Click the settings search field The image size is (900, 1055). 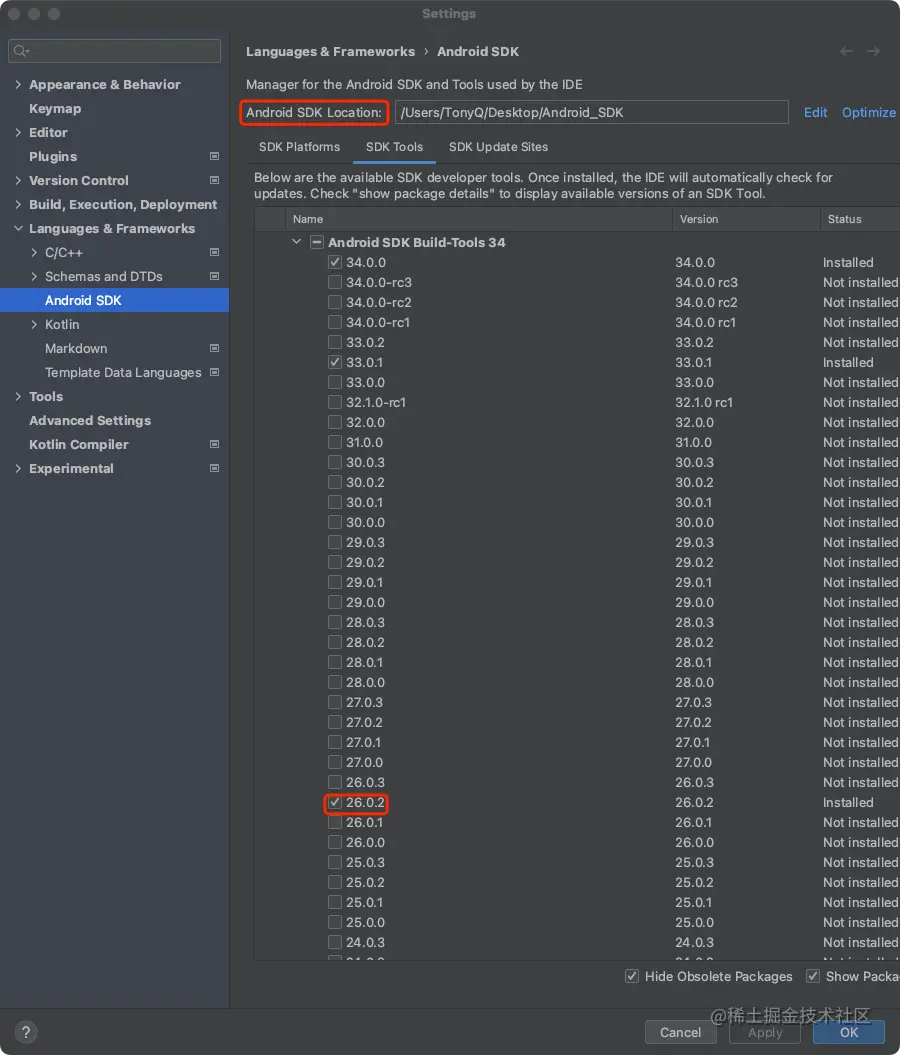coord(114,51)
